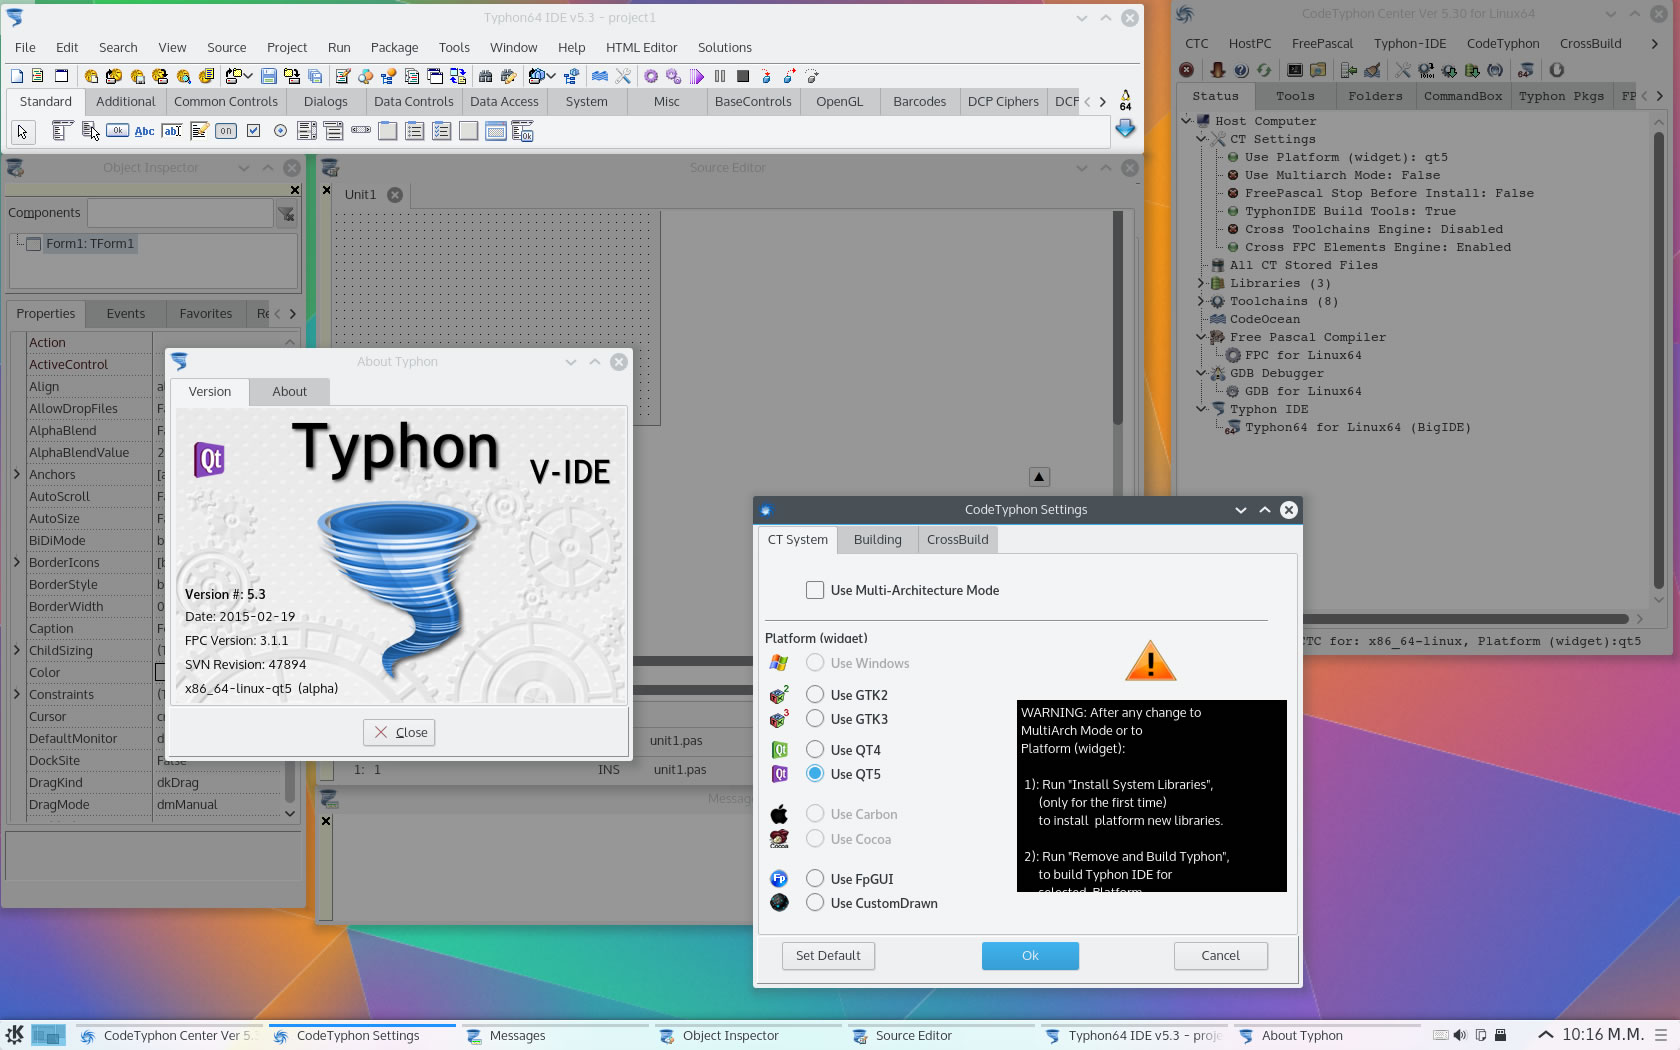Open the Events tab in Object Inspector
1680x1050 pixels.
pos(126,313)
